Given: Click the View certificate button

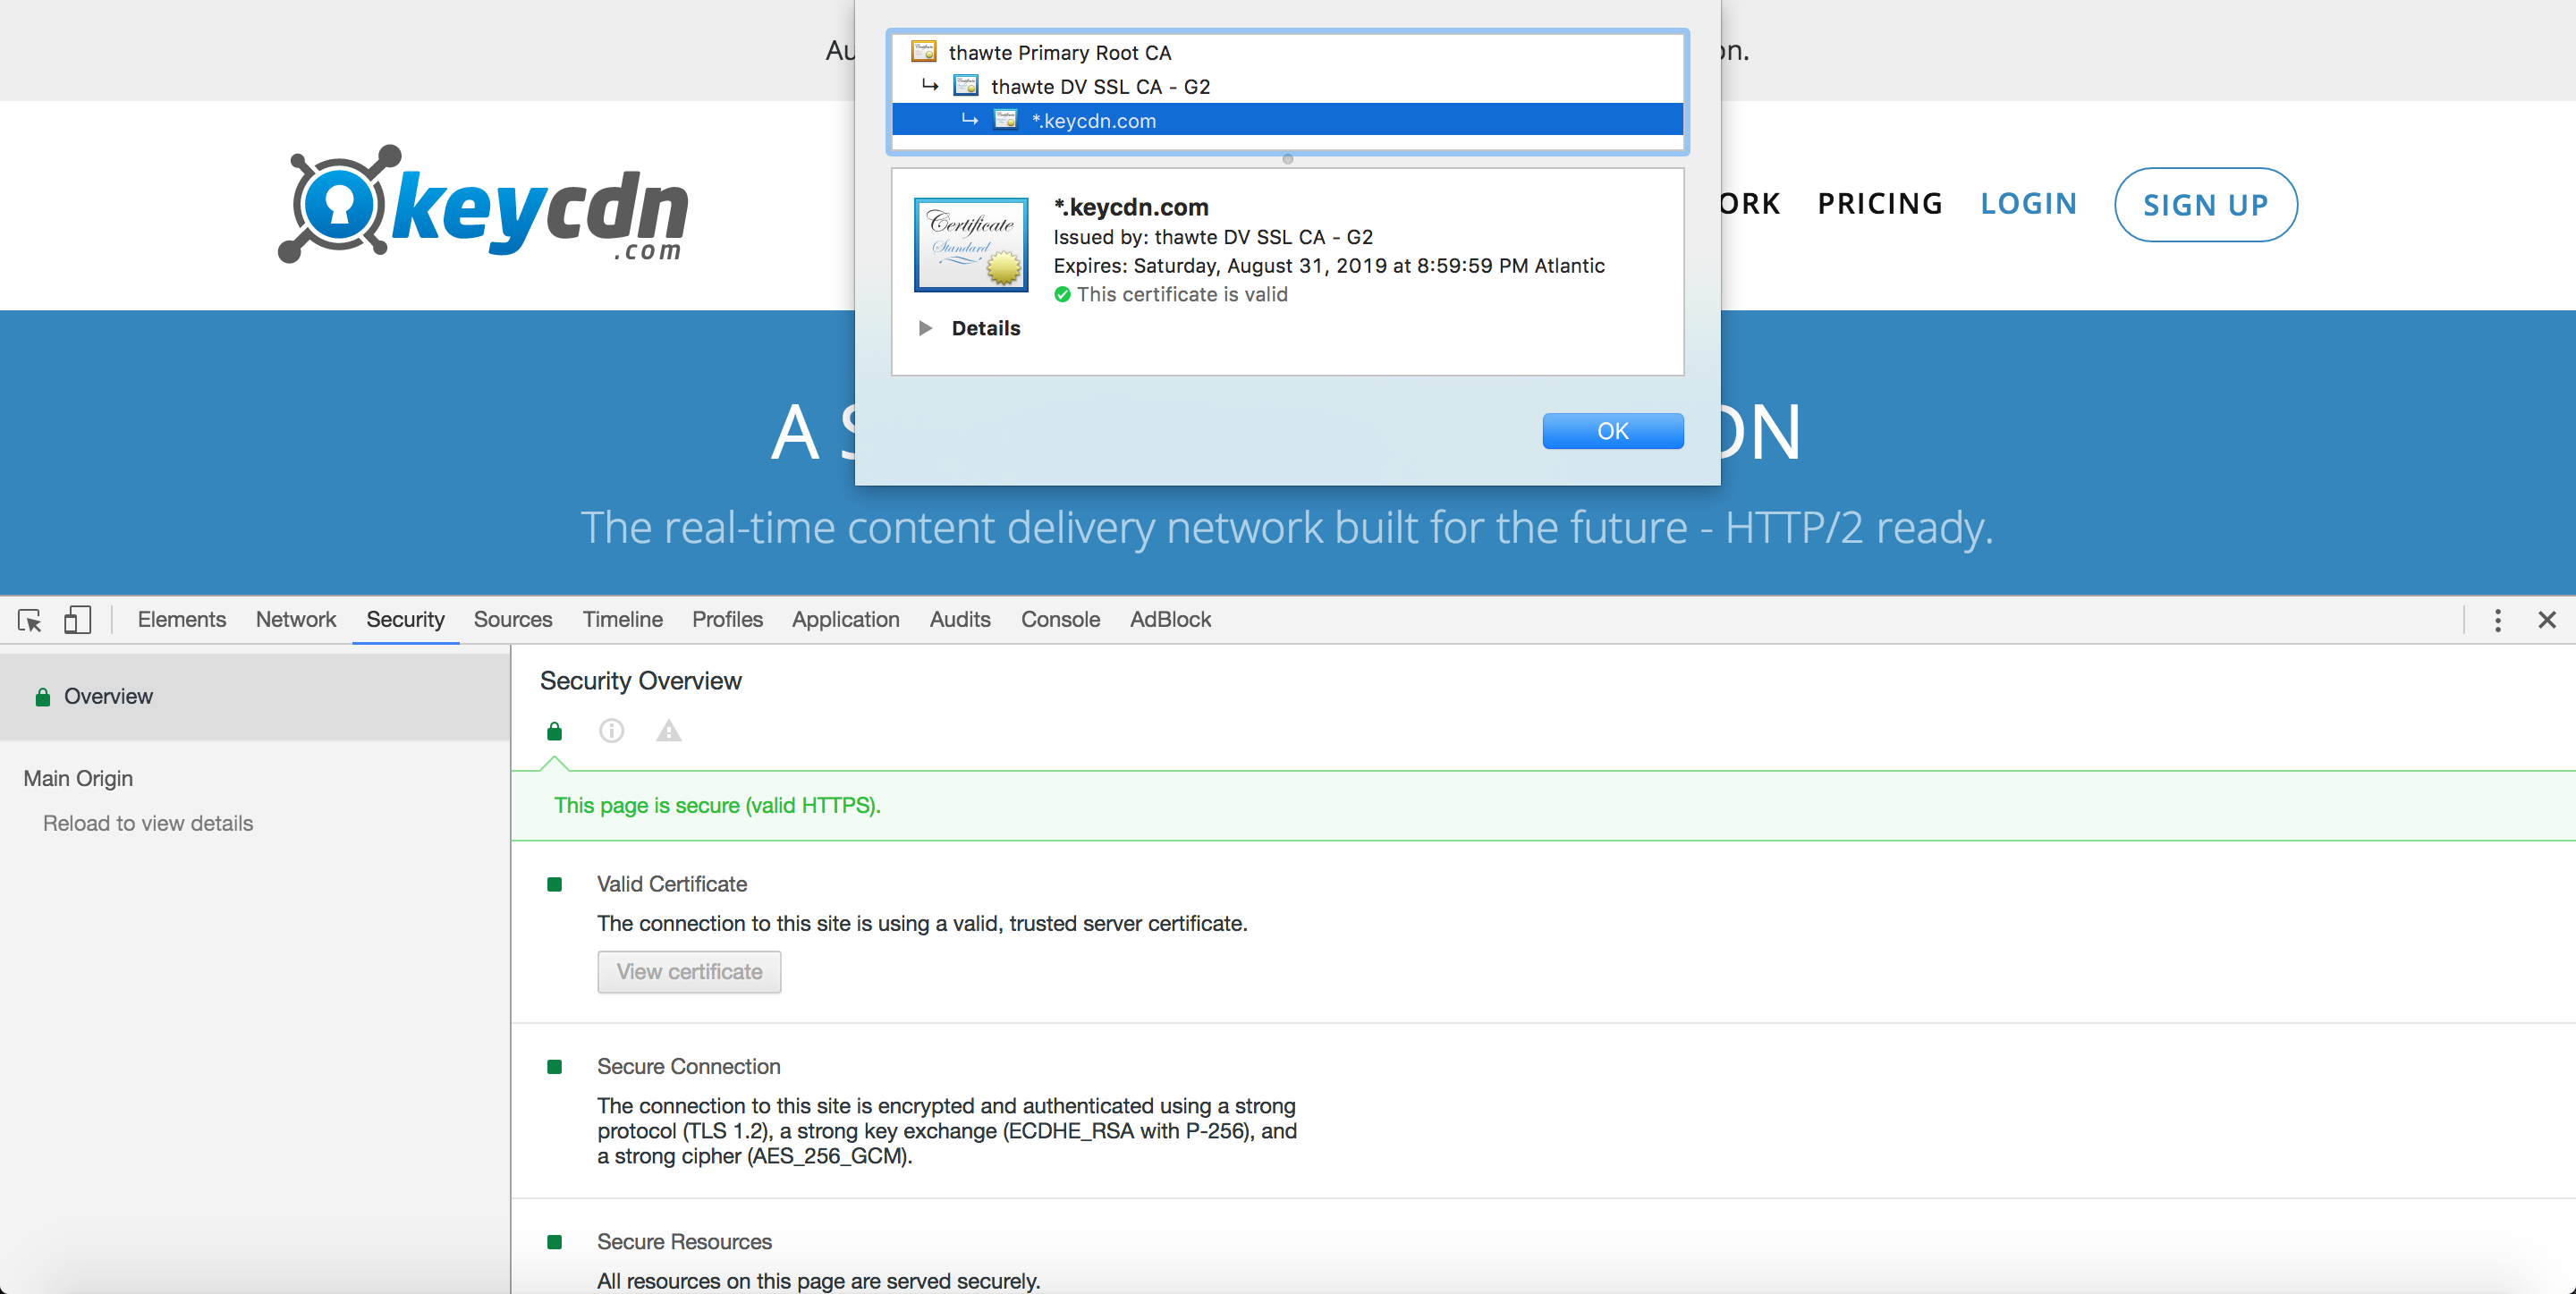Looking at the screenshot, I should point(689,972).
